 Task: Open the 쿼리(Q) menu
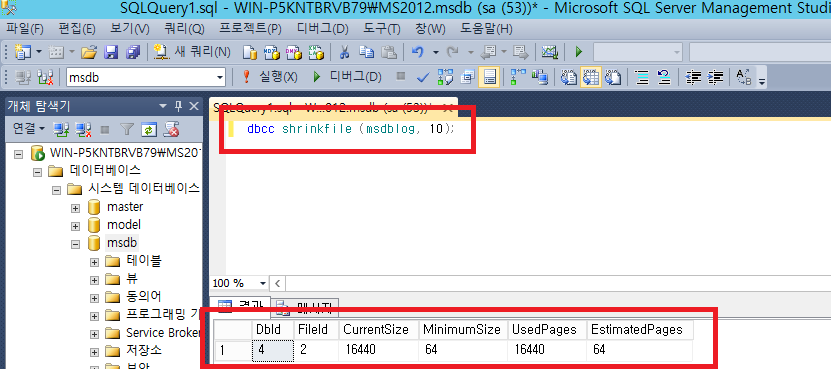pyautogui.click(x=184, y=28)
